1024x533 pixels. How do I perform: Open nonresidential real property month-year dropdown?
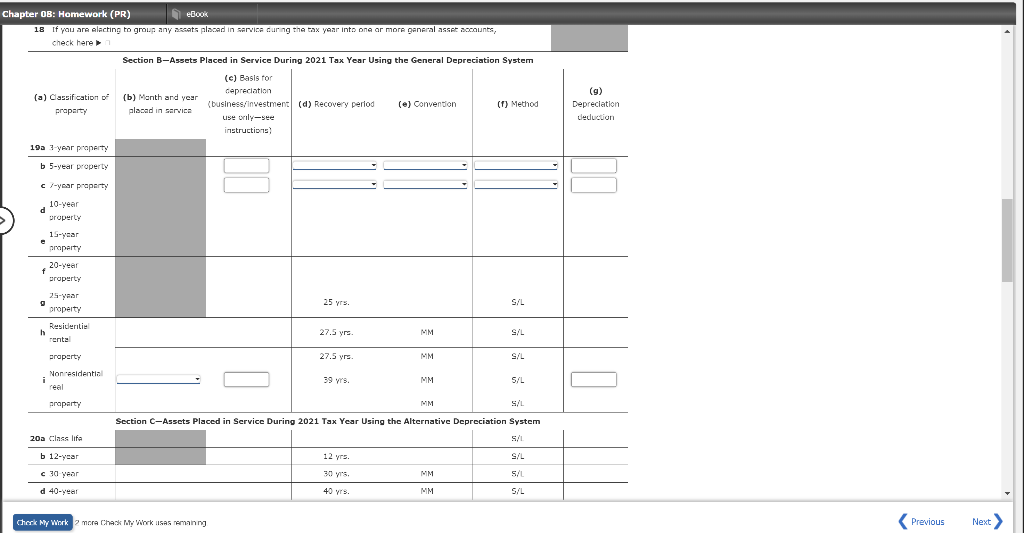coord(159,380)
